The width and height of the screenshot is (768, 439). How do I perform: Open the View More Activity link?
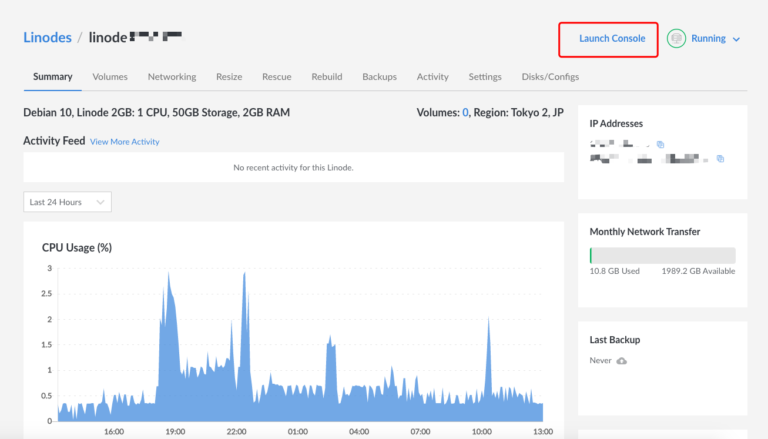[x=124, y=142]
